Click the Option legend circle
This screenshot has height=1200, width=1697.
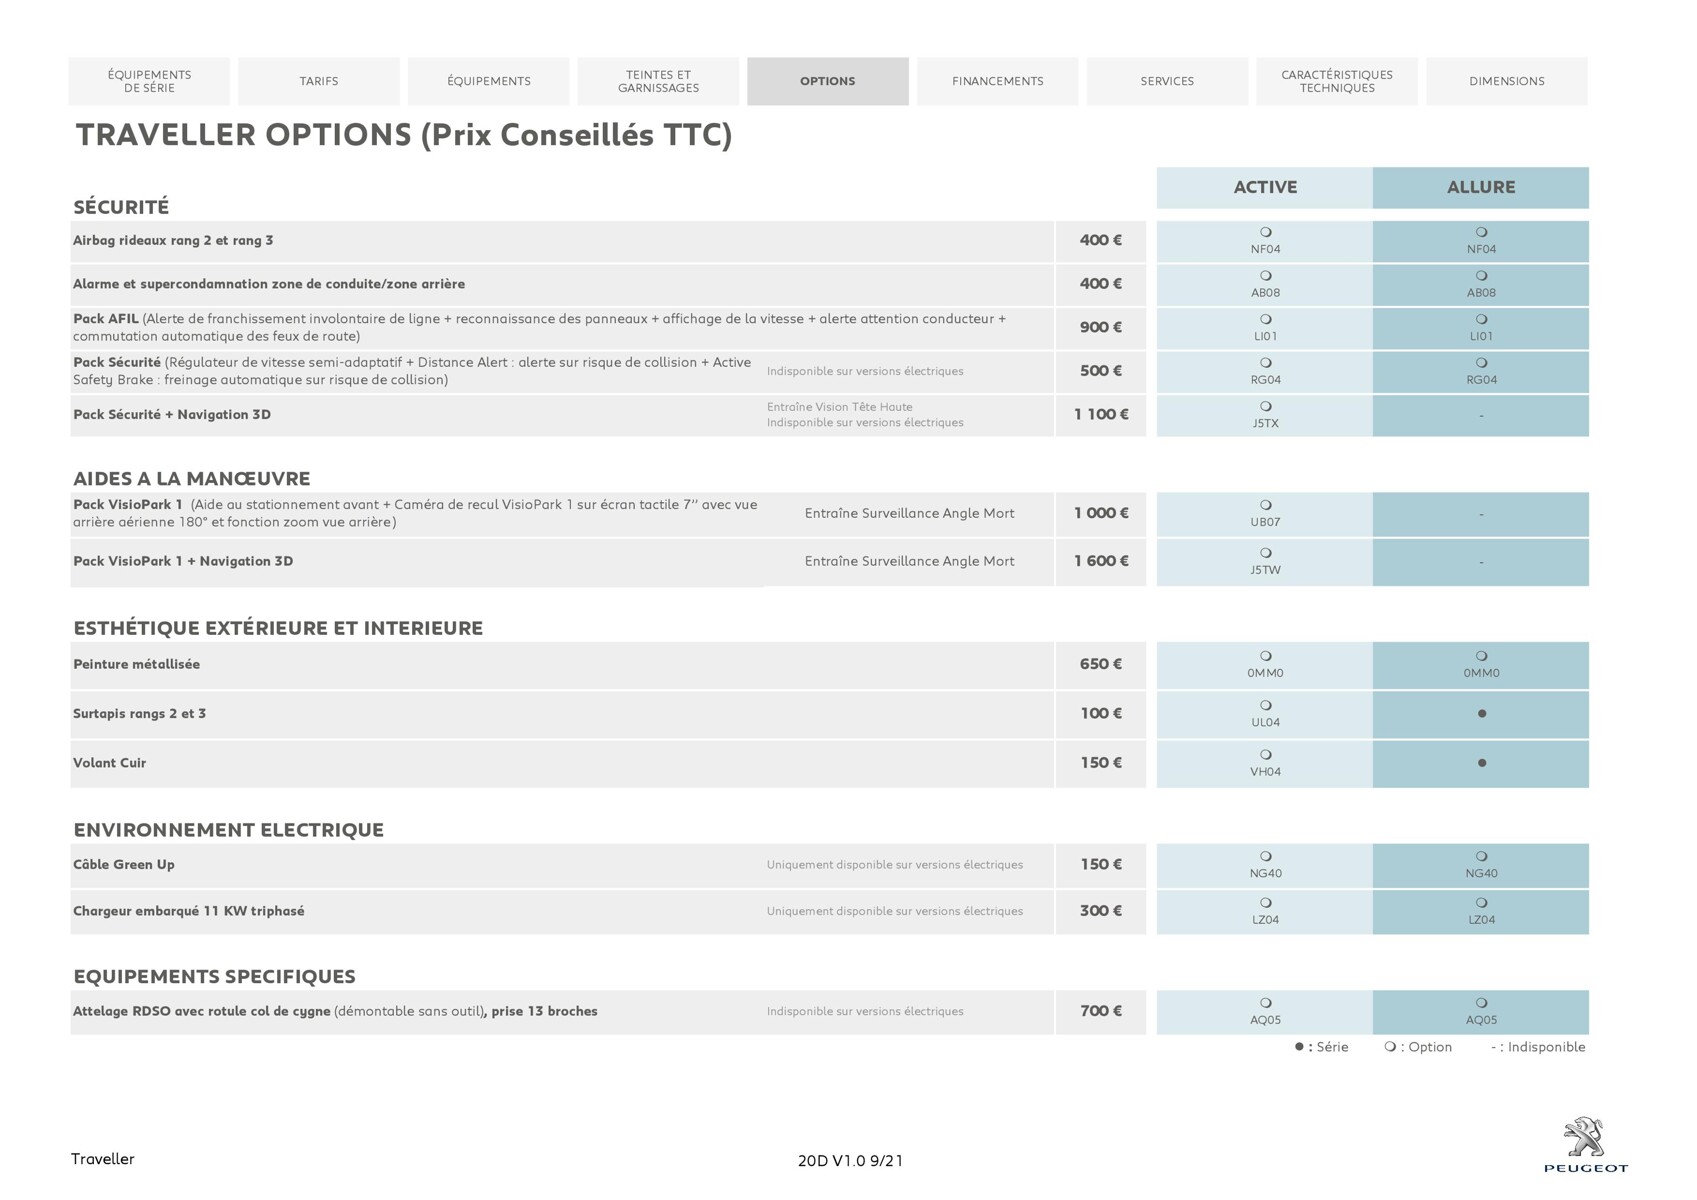1390,1047
